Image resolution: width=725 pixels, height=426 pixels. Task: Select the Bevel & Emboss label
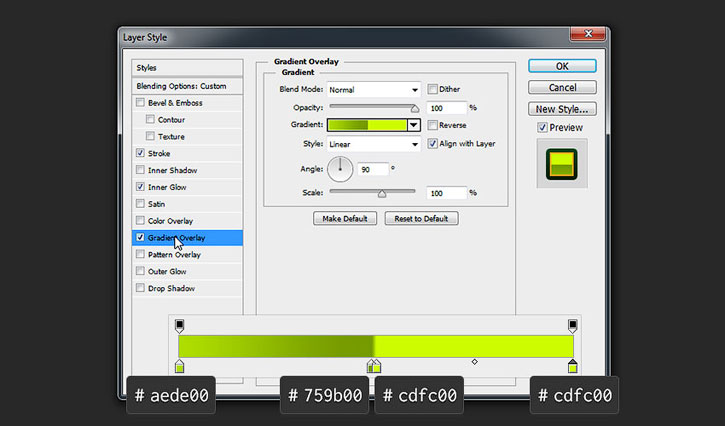pyautogui.click(x=175, y=103)
